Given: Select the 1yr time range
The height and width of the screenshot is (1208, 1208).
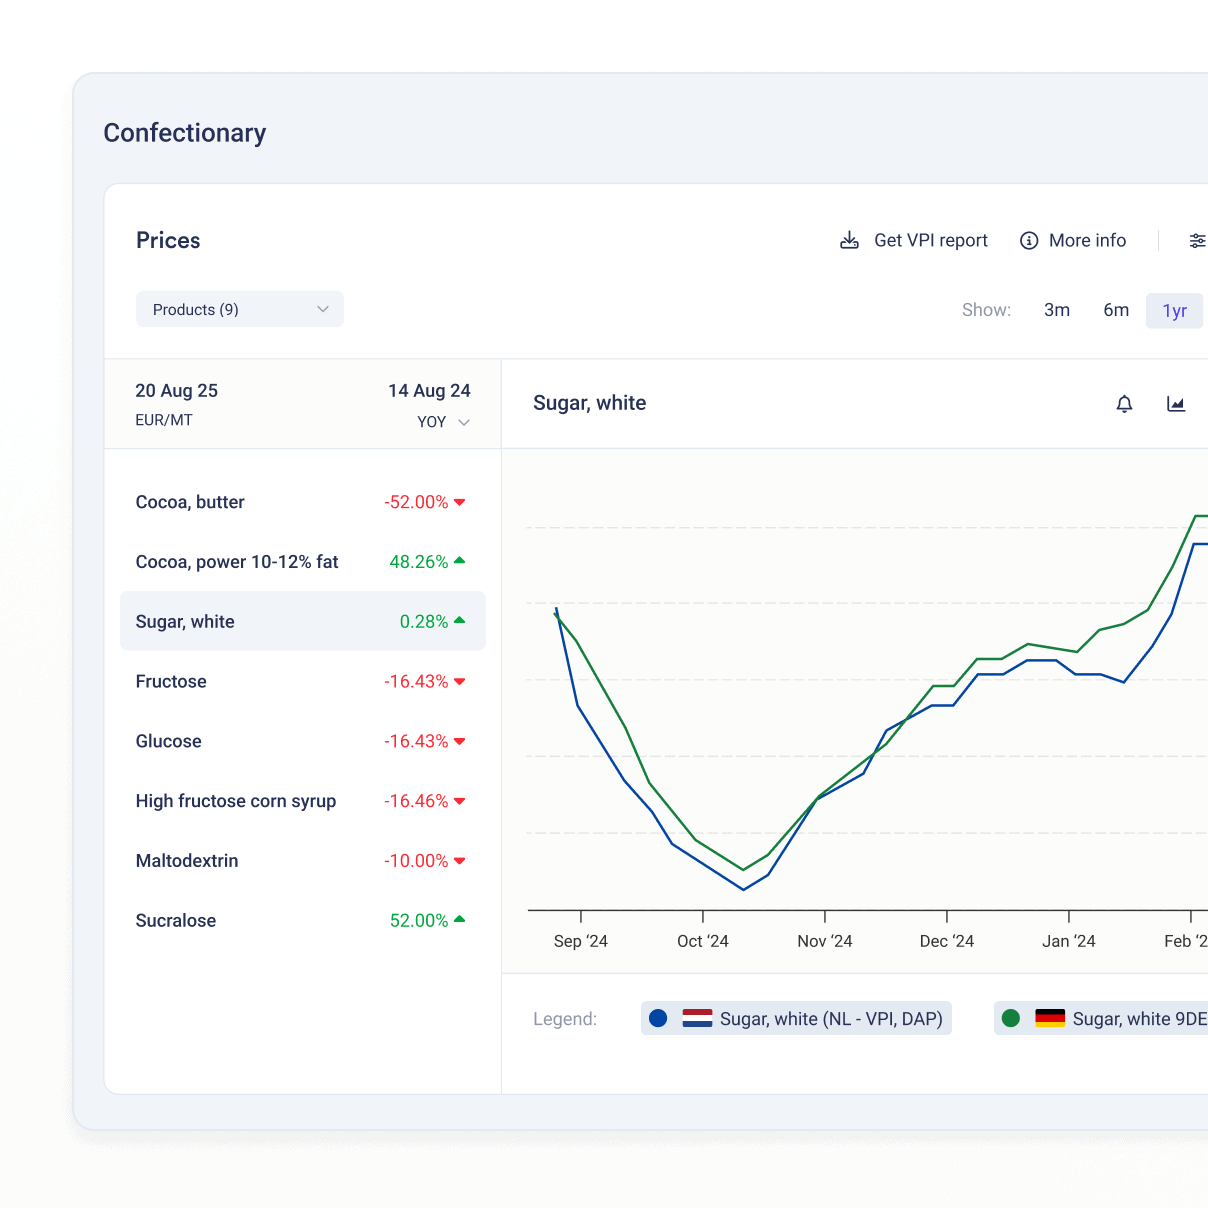Looking at the screenshot, I should point(1174,311).
